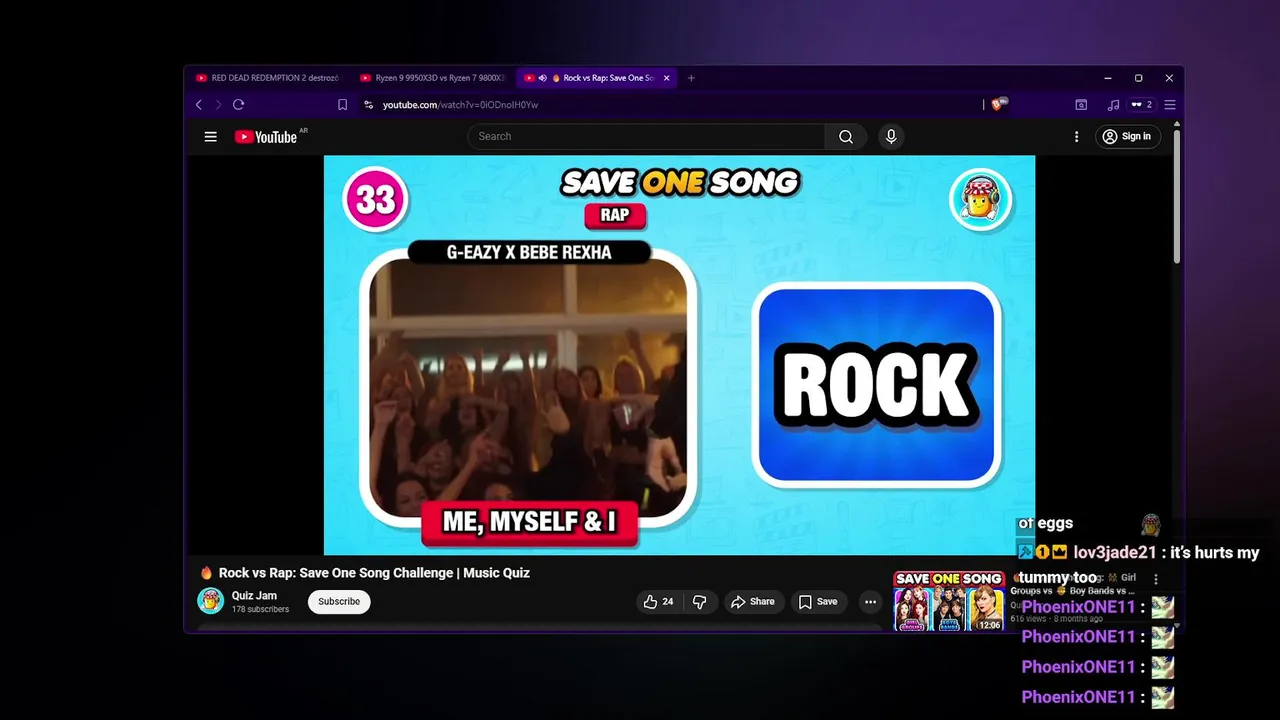Viewport: 1280px width, 720px height.
Task: Go forward in browser history
Action: pyautogui.click(x=218, y=105)
